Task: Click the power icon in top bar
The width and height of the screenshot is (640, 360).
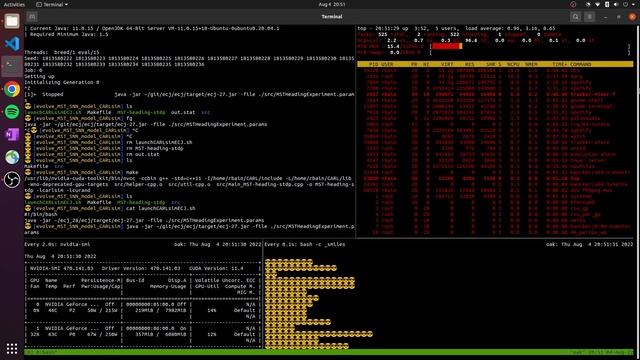Action: click(x=625, y=4)
